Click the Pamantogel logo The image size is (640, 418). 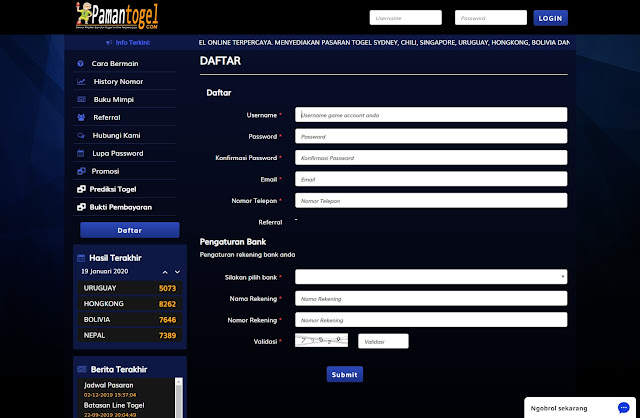(117, 16)
